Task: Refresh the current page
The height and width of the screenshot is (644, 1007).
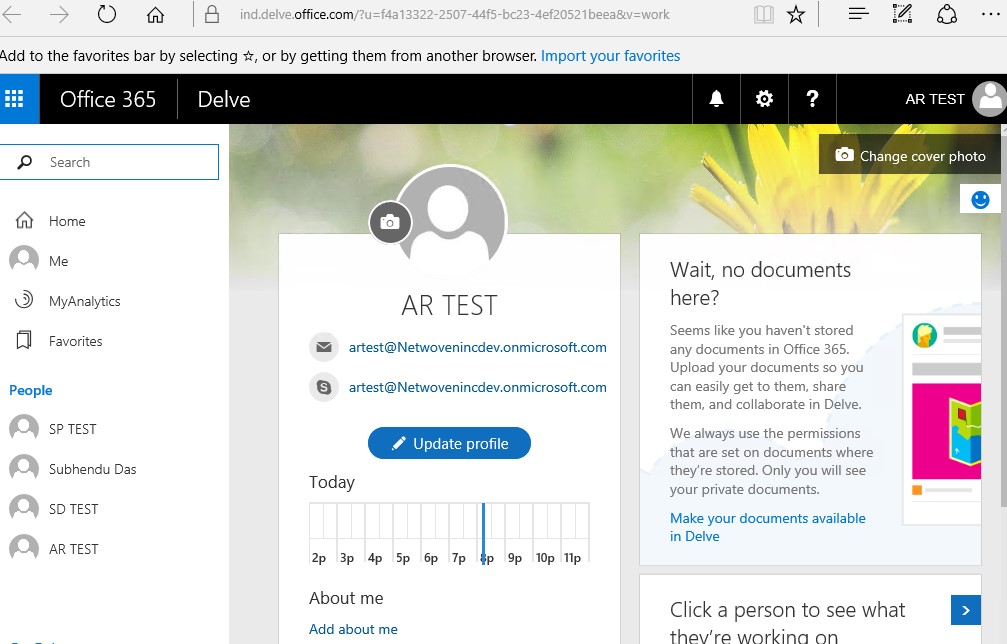Action: (107, 14)
